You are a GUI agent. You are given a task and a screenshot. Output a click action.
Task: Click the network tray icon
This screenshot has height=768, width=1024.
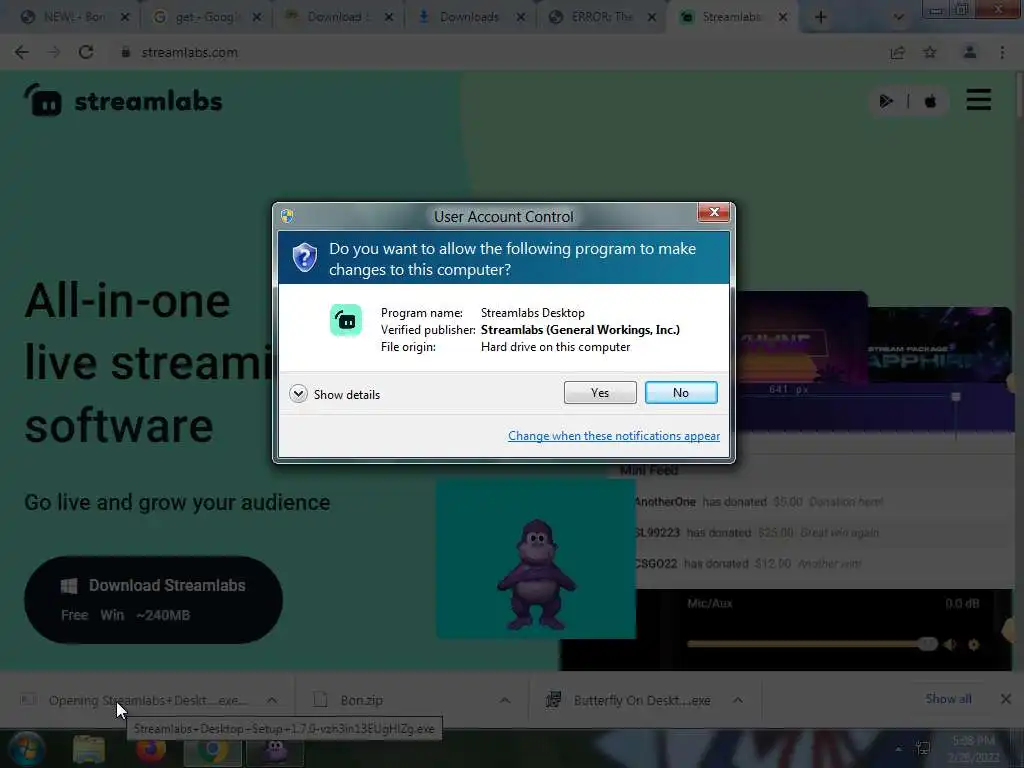(x=923, y=748)
